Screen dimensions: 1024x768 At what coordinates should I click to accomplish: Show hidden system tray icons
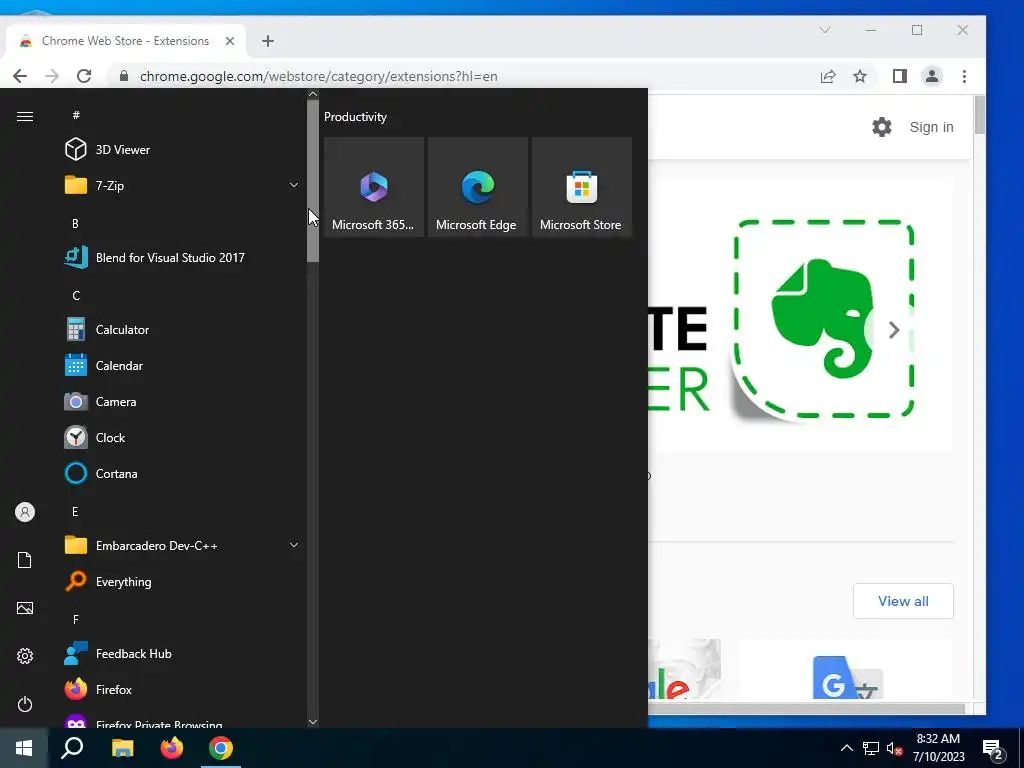[846, 748]
